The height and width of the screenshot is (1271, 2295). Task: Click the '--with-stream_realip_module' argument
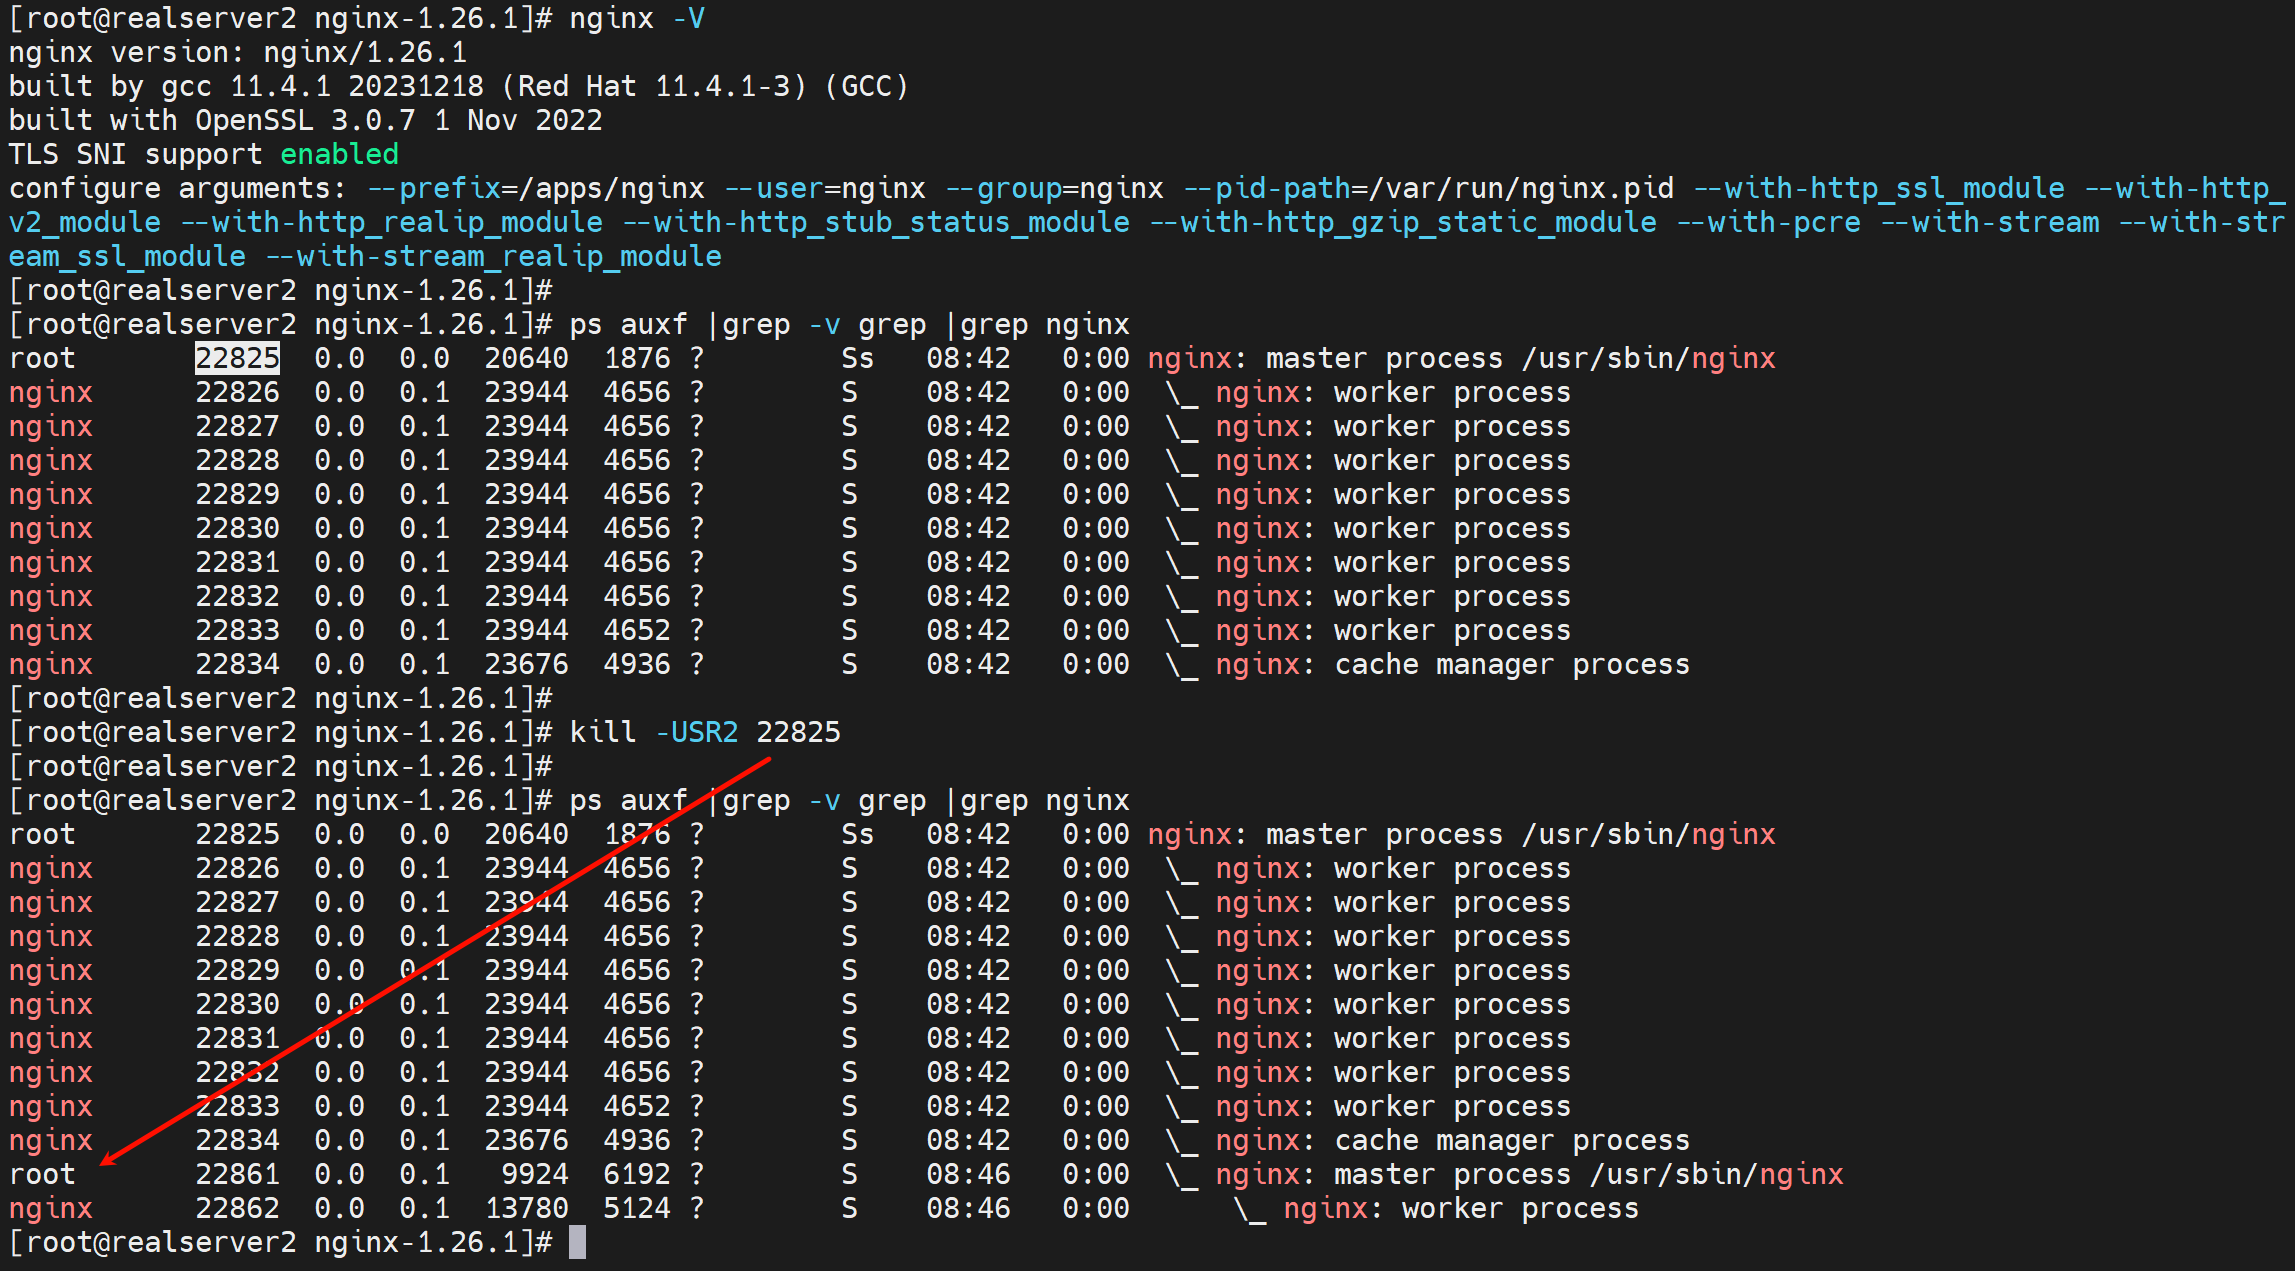493,256
